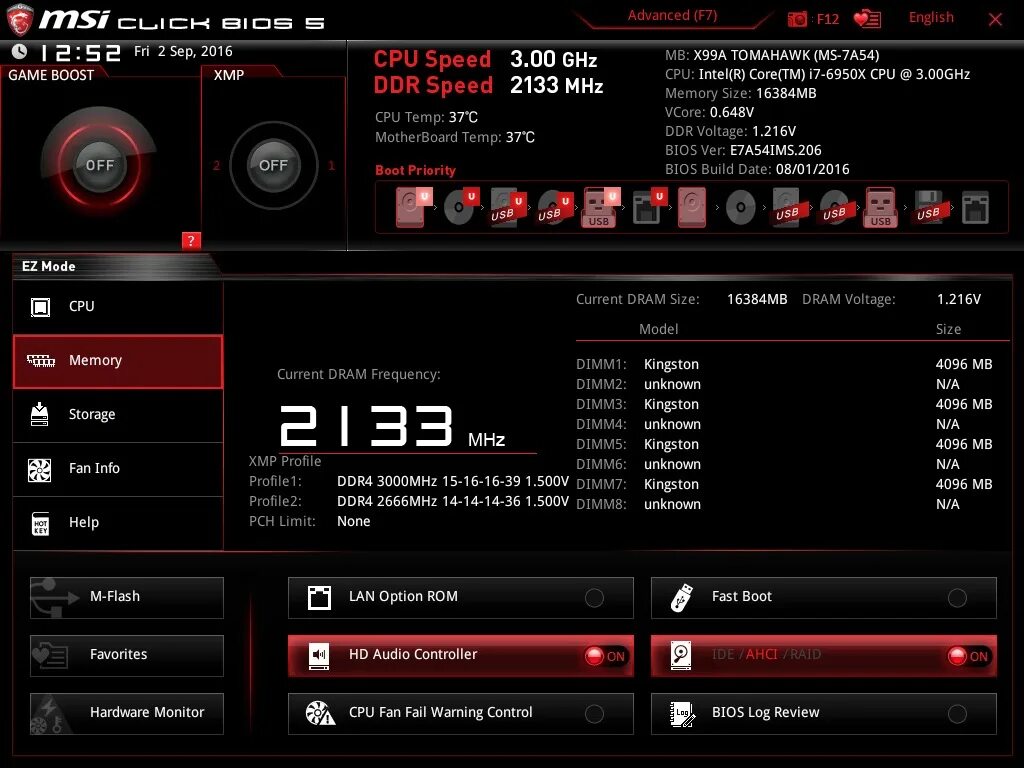Click the Current DRAM Size 16384MB value
1024x768 pixels.
(x=757, y=299)
